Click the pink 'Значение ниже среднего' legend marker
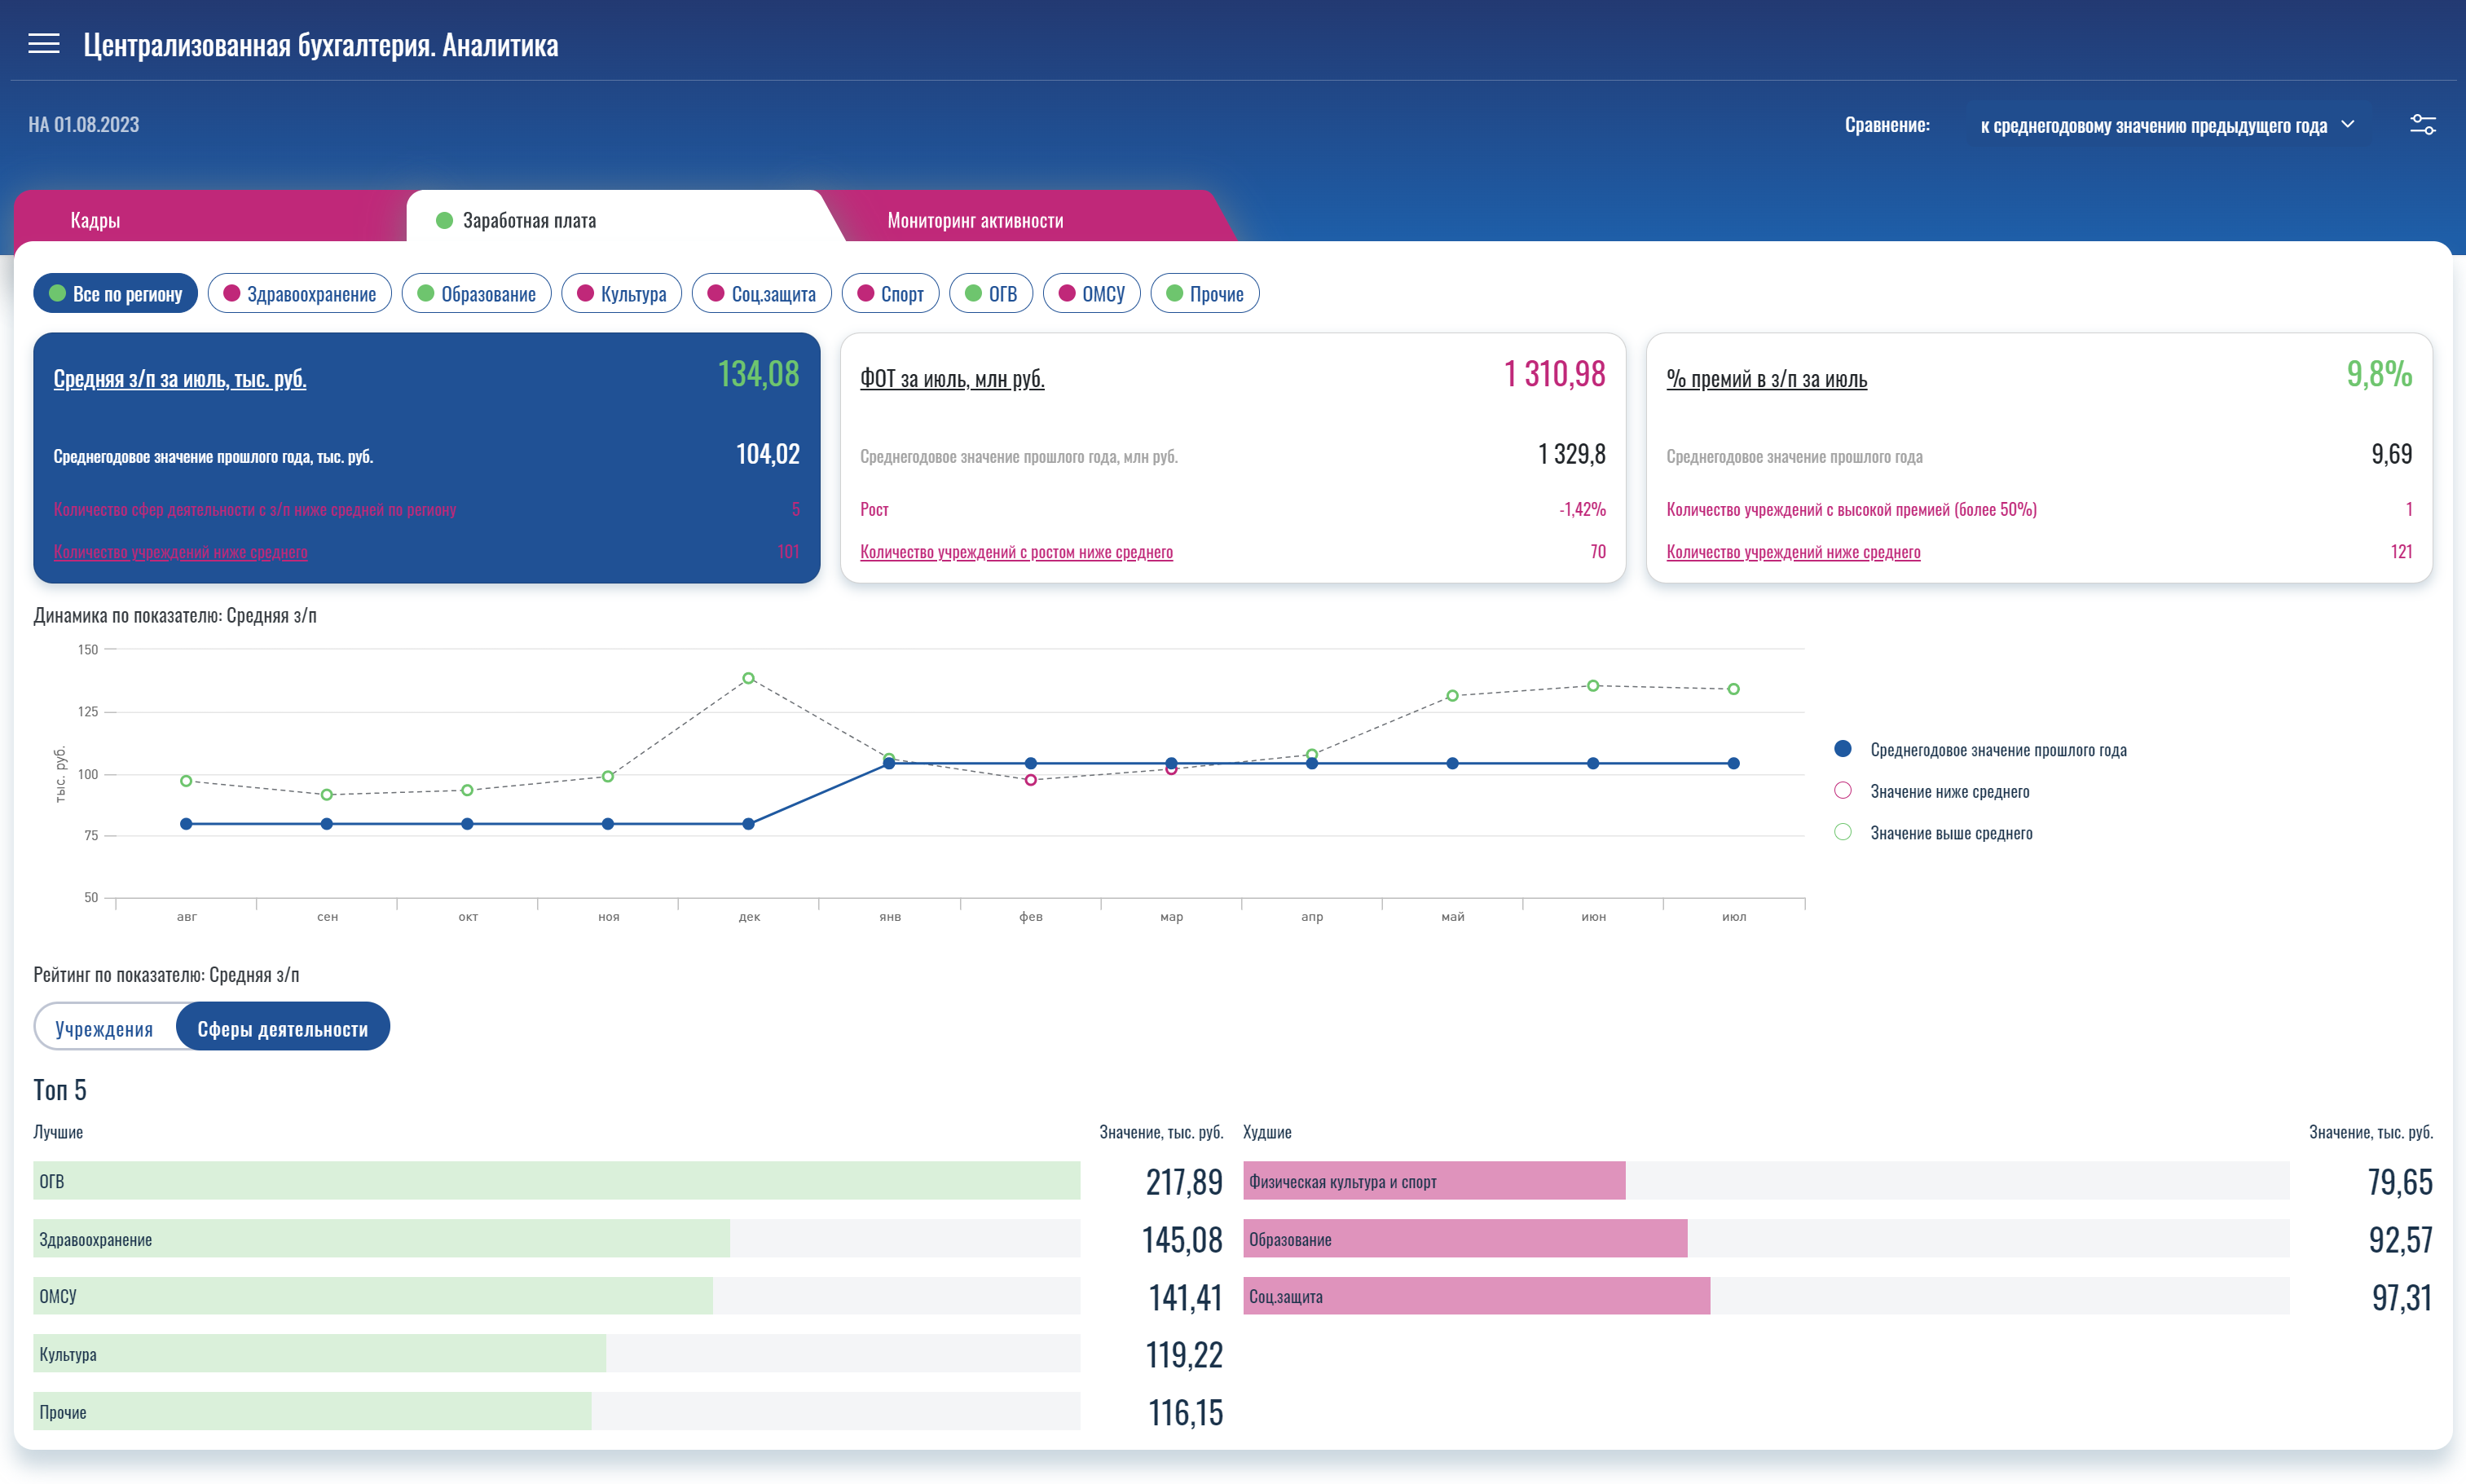 1843,791
